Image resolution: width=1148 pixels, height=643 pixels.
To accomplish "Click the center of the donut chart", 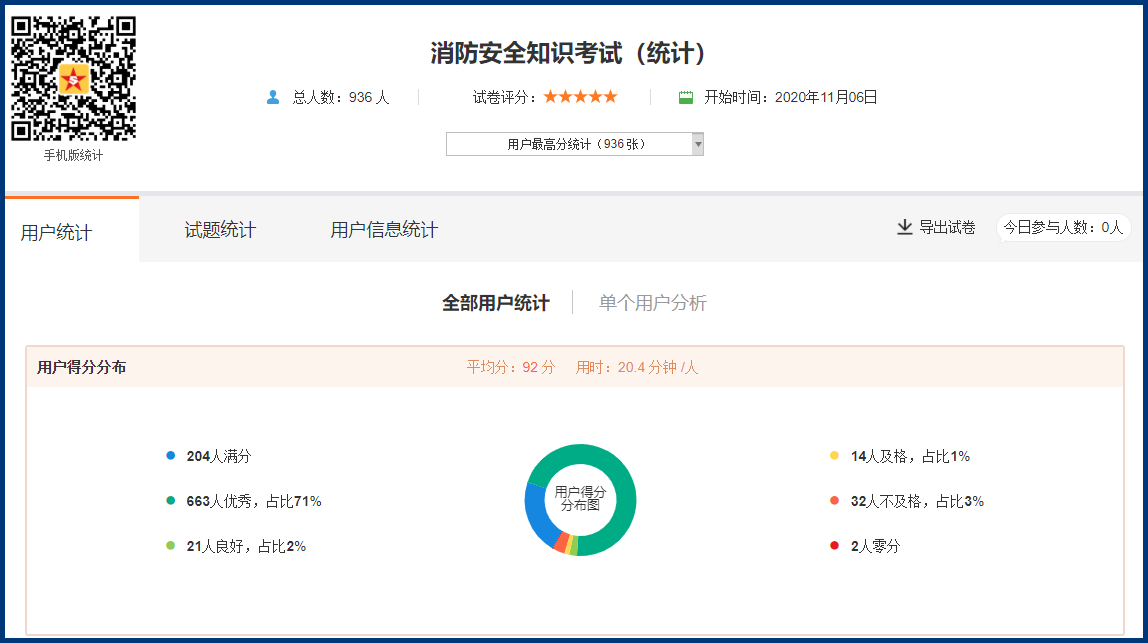I will pos(580,498).
